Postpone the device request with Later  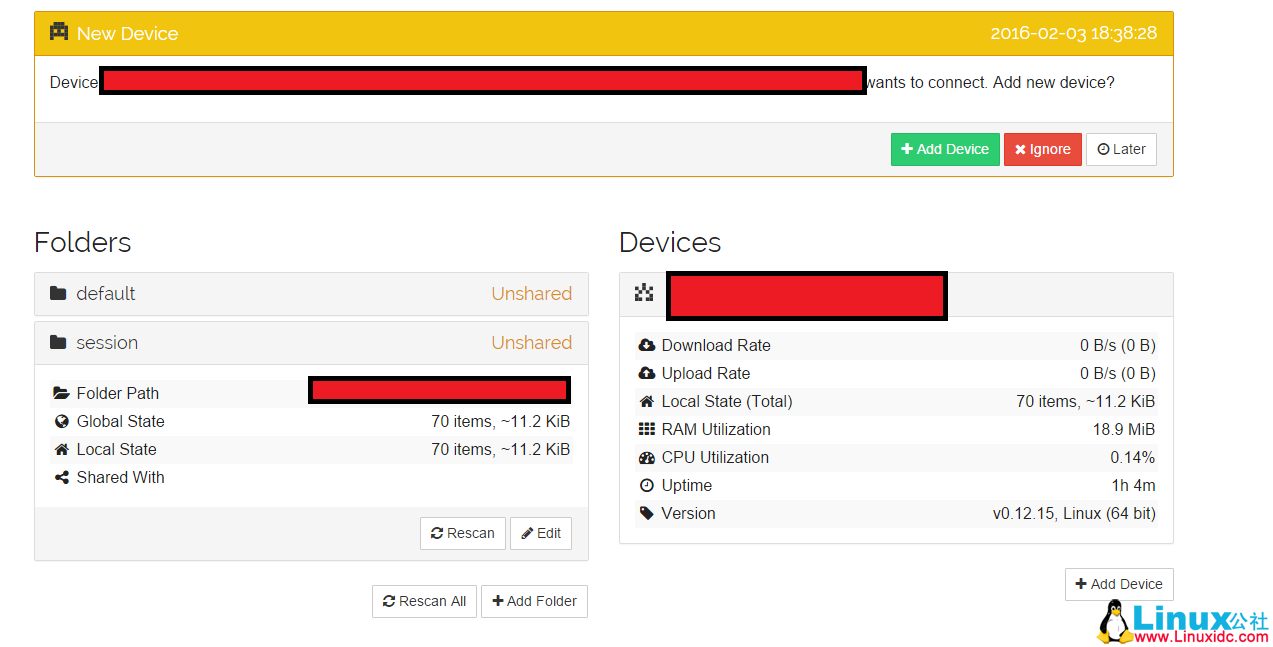[1121, 149]
